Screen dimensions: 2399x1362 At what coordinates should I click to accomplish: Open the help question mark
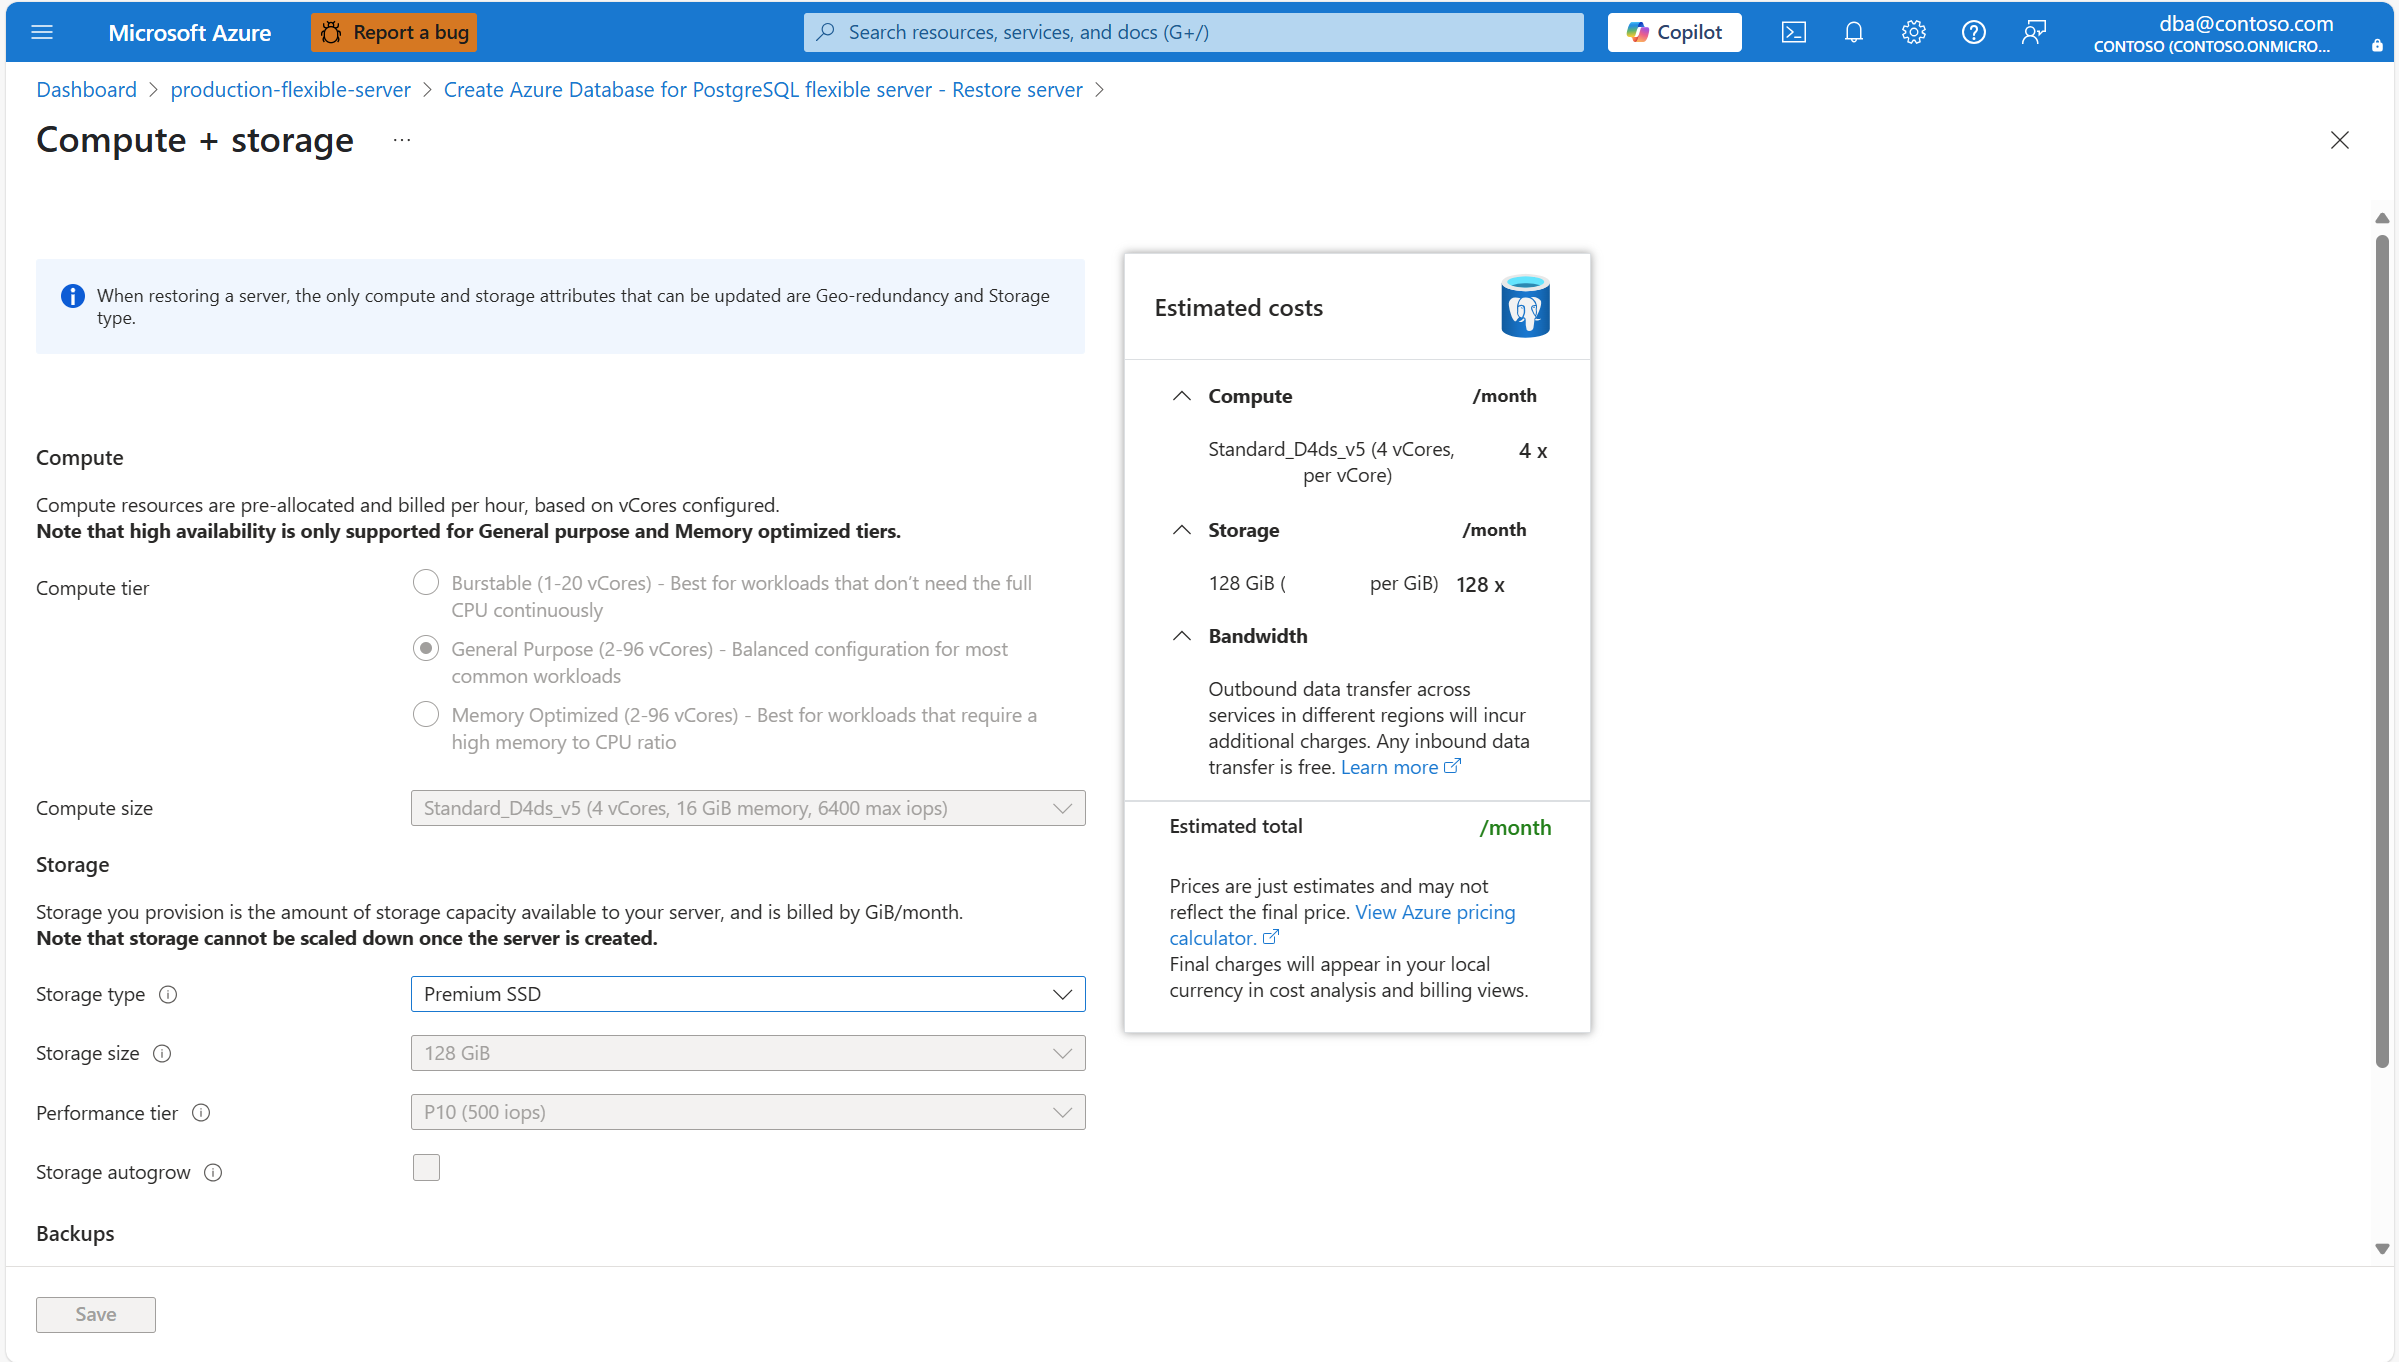click(x=1973, y=32)
